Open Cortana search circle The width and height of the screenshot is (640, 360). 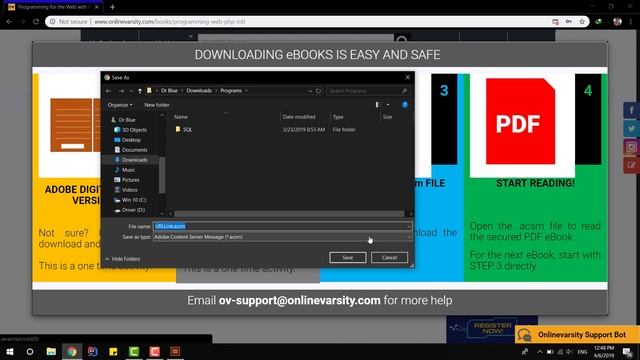tap(30, 351)
